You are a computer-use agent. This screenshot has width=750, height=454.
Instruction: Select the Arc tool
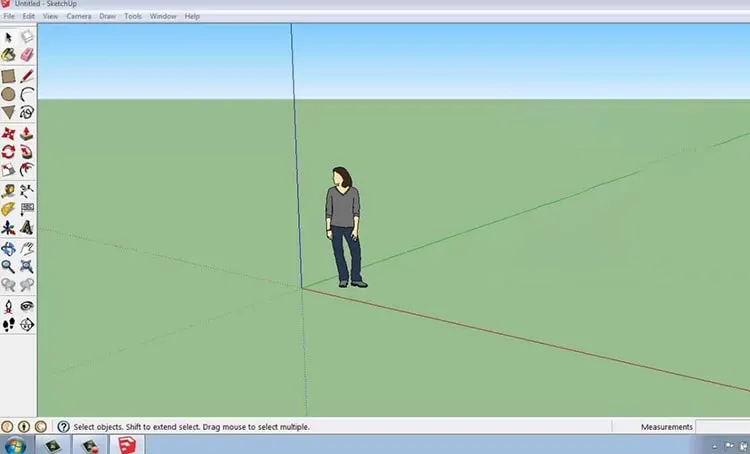point(27,94)
